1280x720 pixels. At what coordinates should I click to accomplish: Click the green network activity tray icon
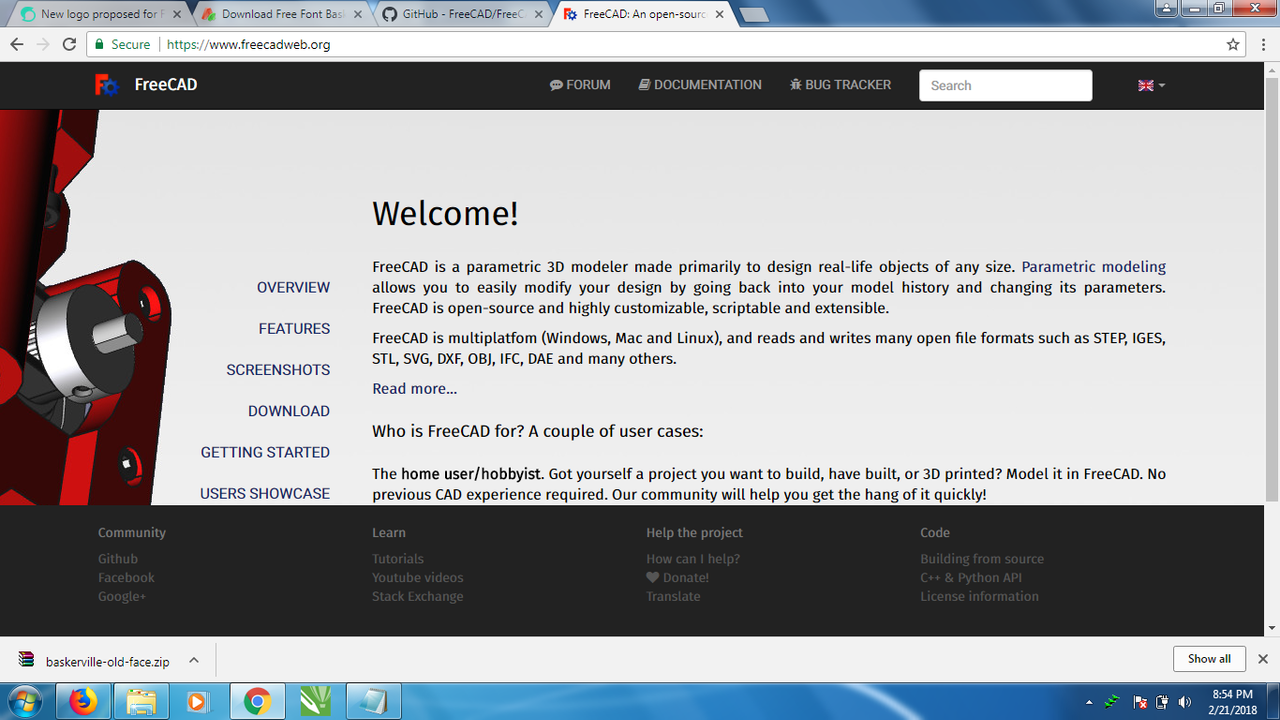click(x=1113, y=702)
